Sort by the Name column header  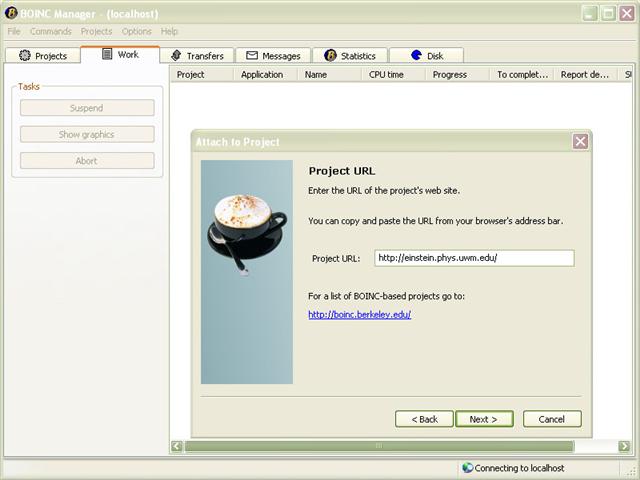click(330, 75)
